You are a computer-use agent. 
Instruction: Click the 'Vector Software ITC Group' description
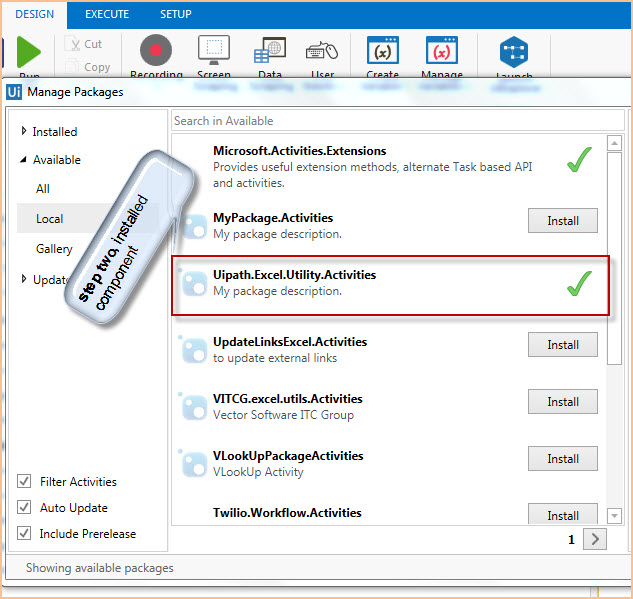click(x=283, y=415)
